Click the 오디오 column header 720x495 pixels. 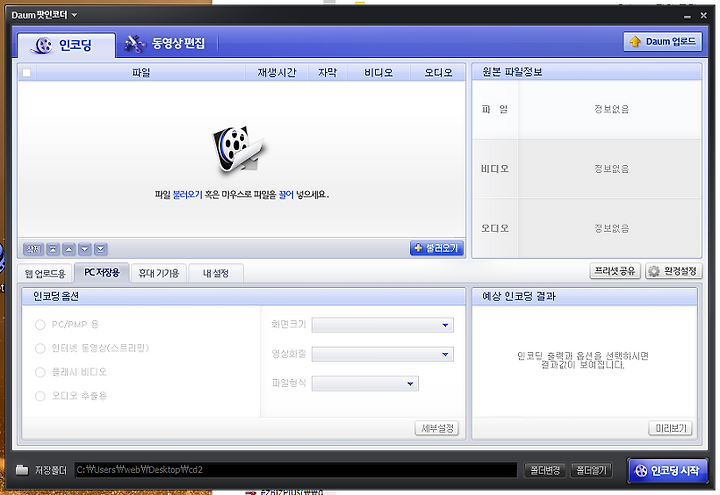tap(438, 73)
